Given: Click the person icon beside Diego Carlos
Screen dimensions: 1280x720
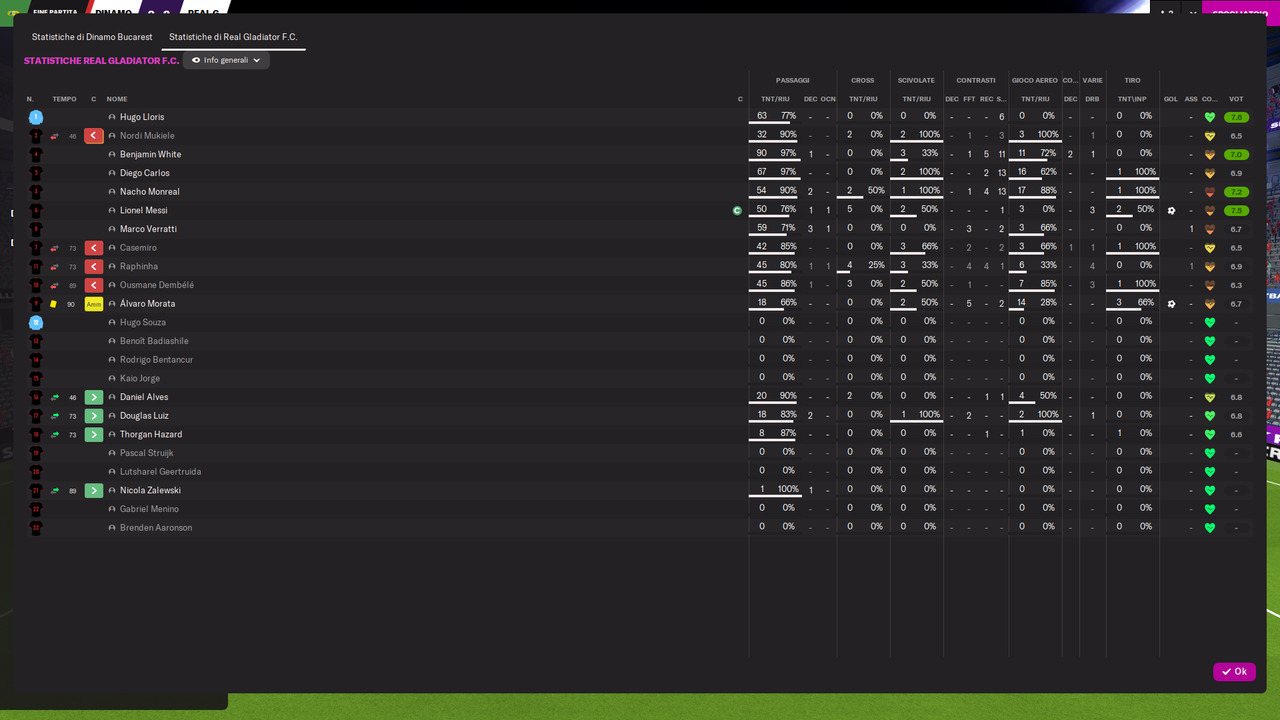Looking at the screenshot, I should (x=112, y=173).
